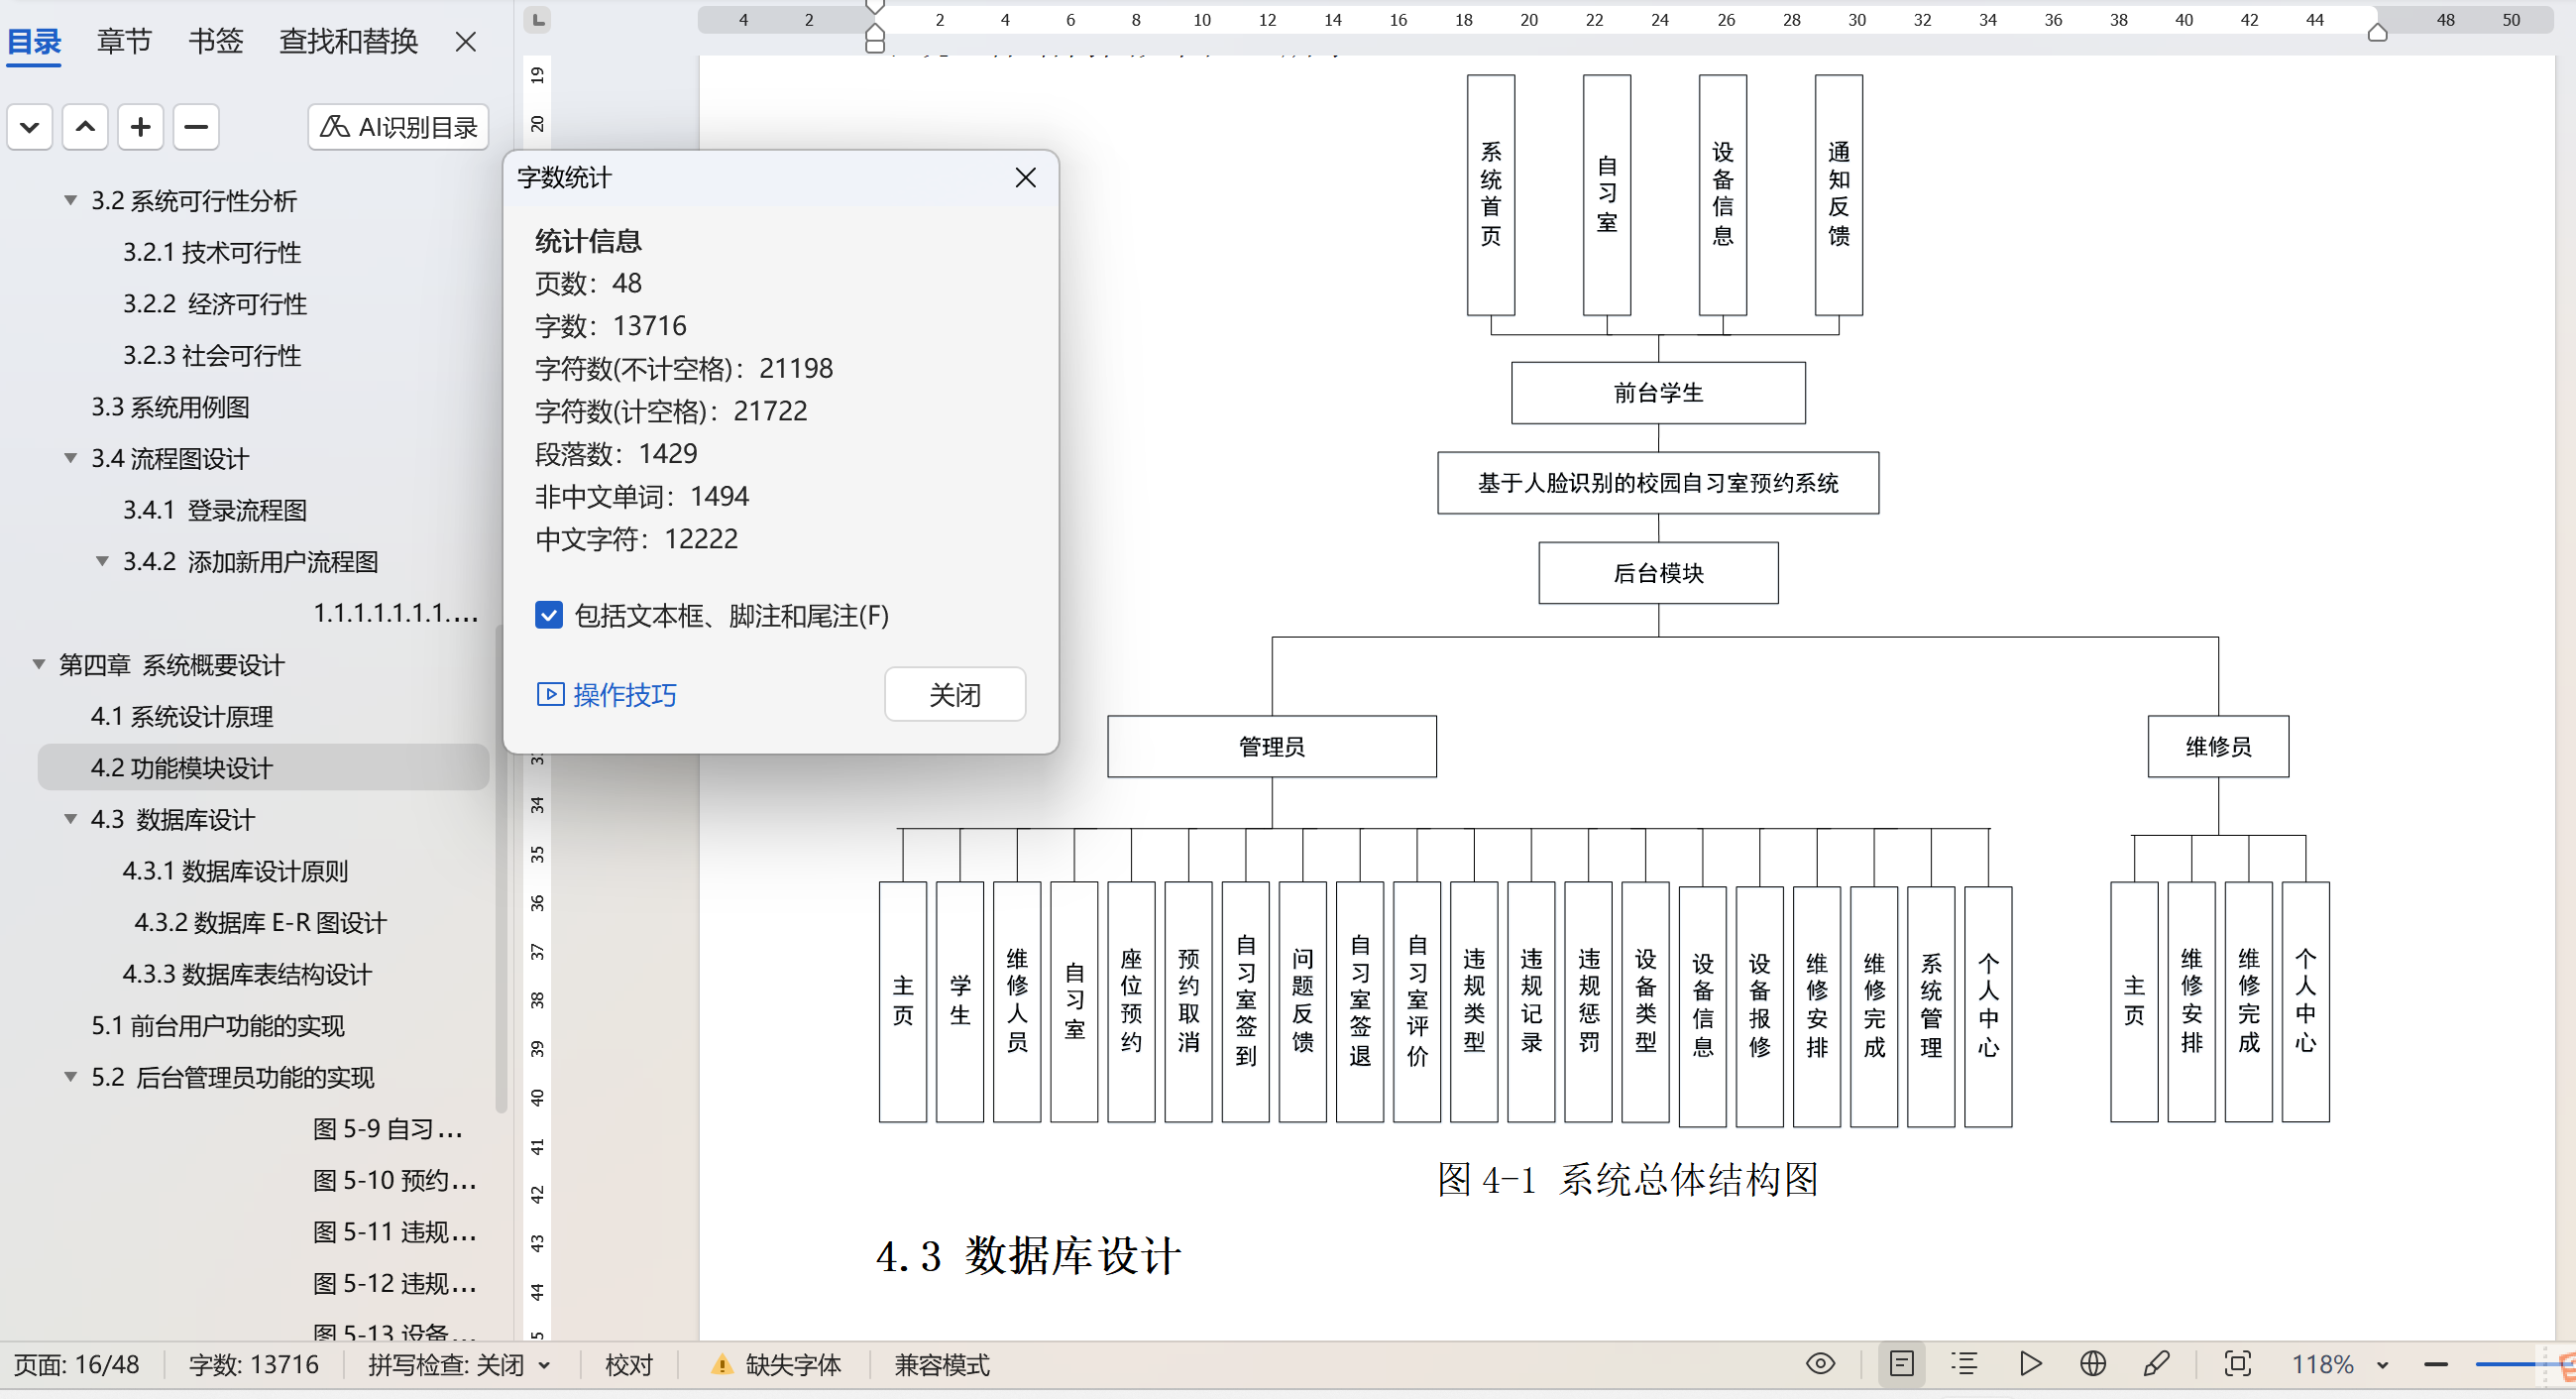The image size is (2576, 1399).
Task: Switch to outline view icon
Action: [1964, 1364]
